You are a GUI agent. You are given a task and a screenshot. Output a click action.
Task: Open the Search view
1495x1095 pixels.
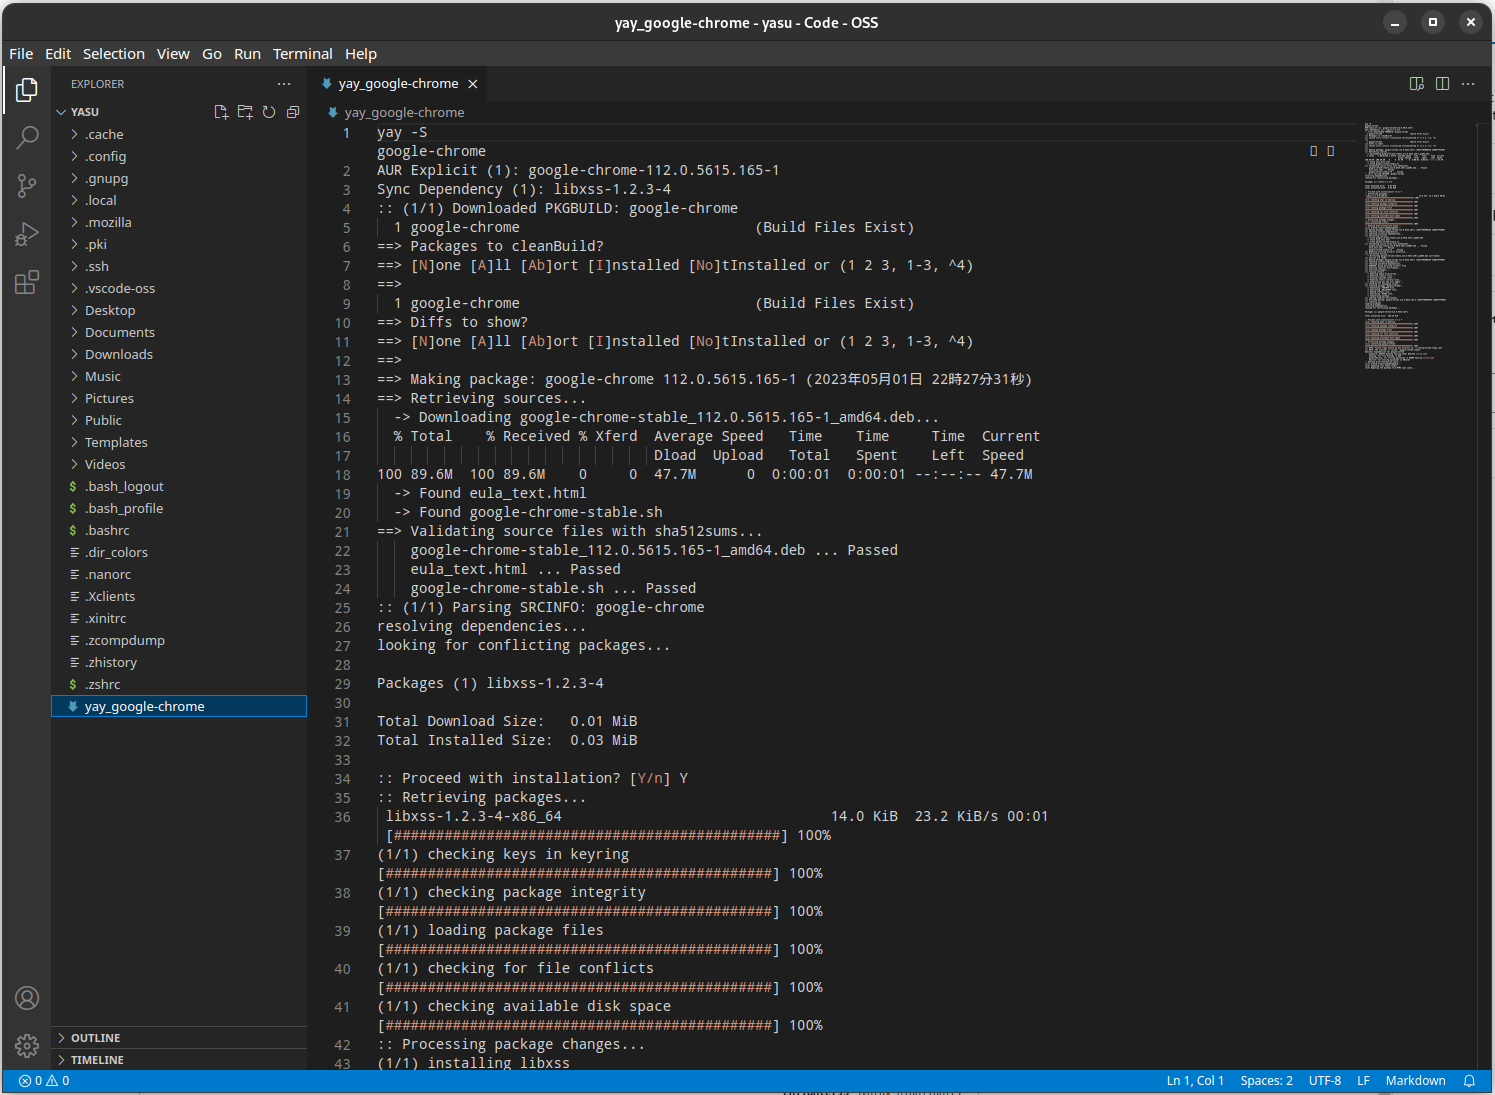(27, 137)
